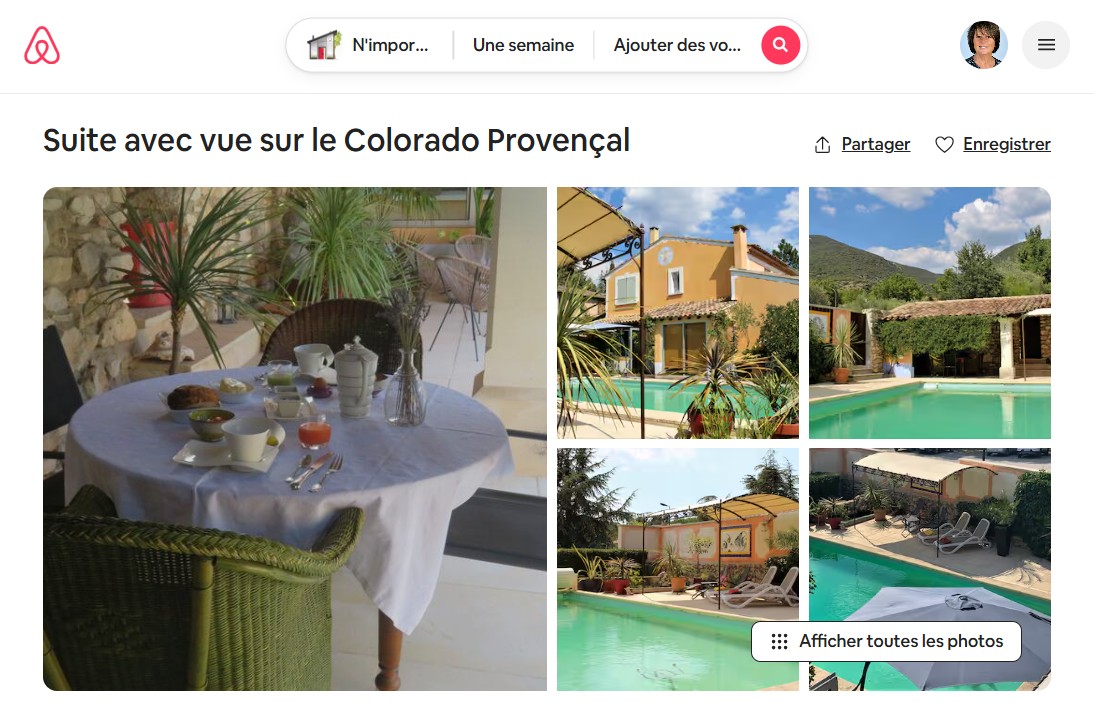
Task: Select the "N'impor..." destination field
Action: point(369,45)
